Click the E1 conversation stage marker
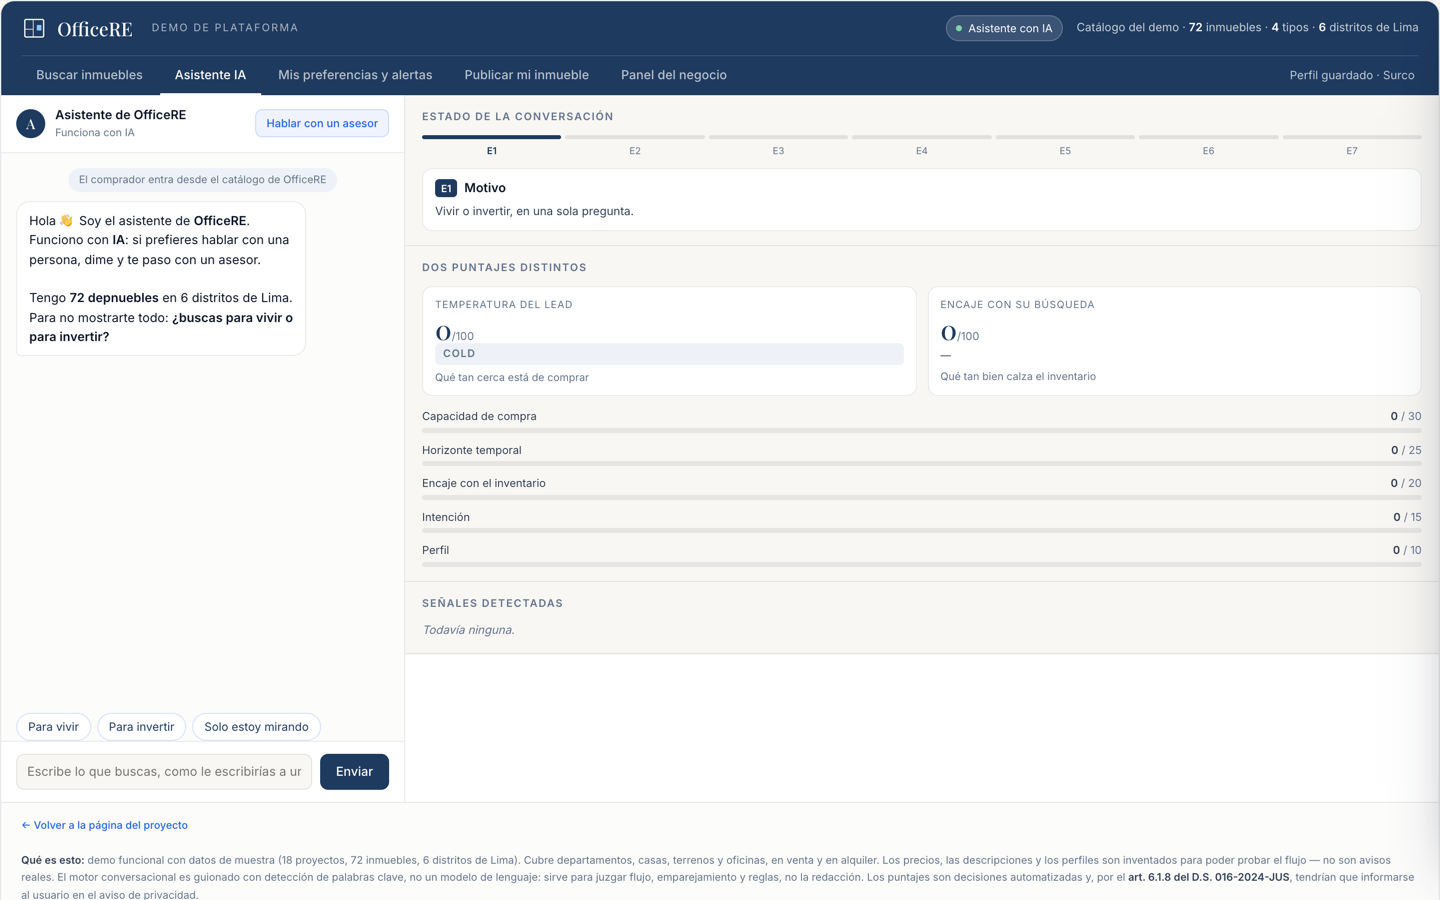 click(491, 144)
